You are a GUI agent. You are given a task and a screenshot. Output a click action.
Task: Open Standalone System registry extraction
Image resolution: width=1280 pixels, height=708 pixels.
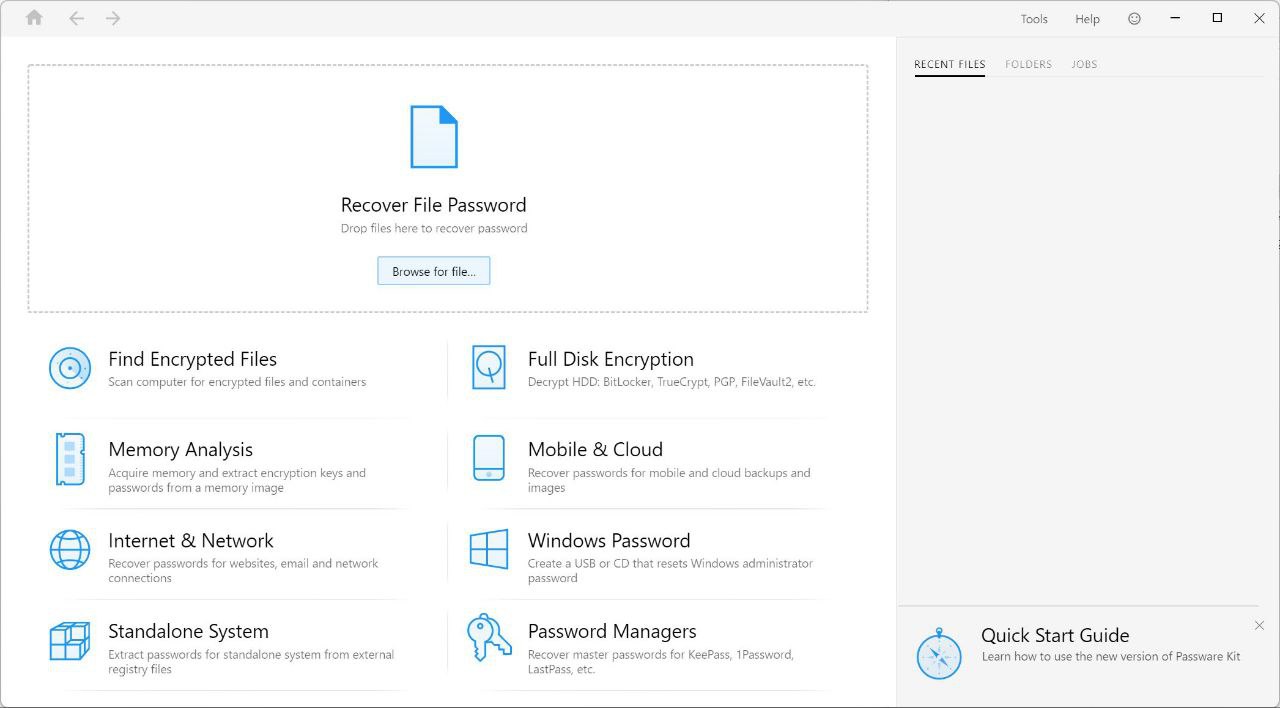pos(188,631)
